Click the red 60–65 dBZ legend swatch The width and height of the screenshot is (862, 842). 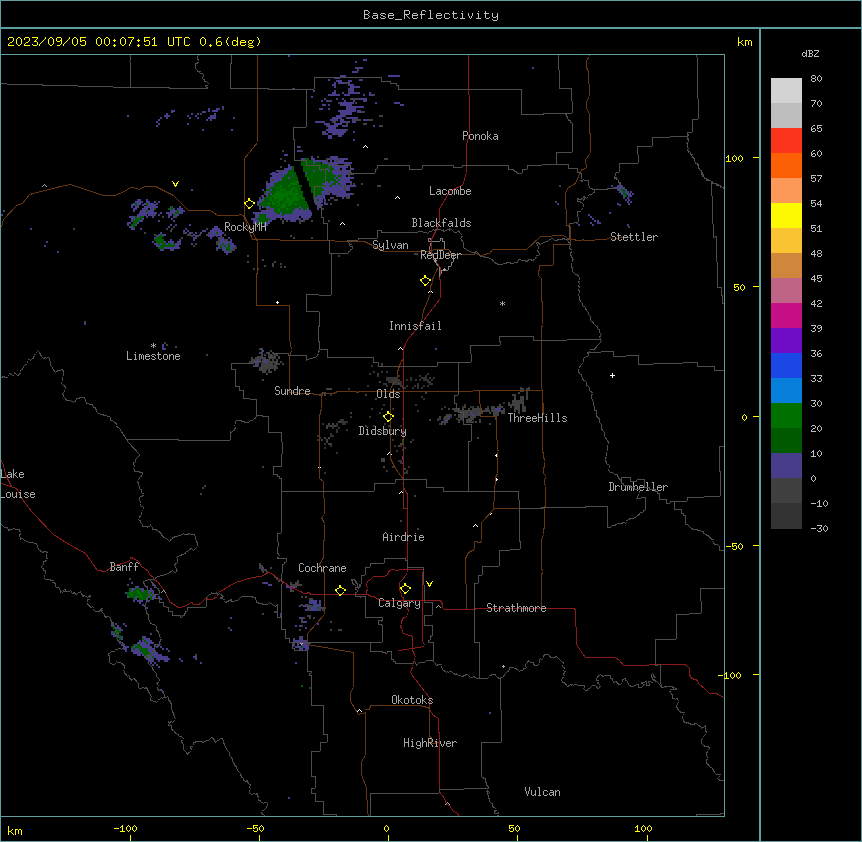pos(786,140)
